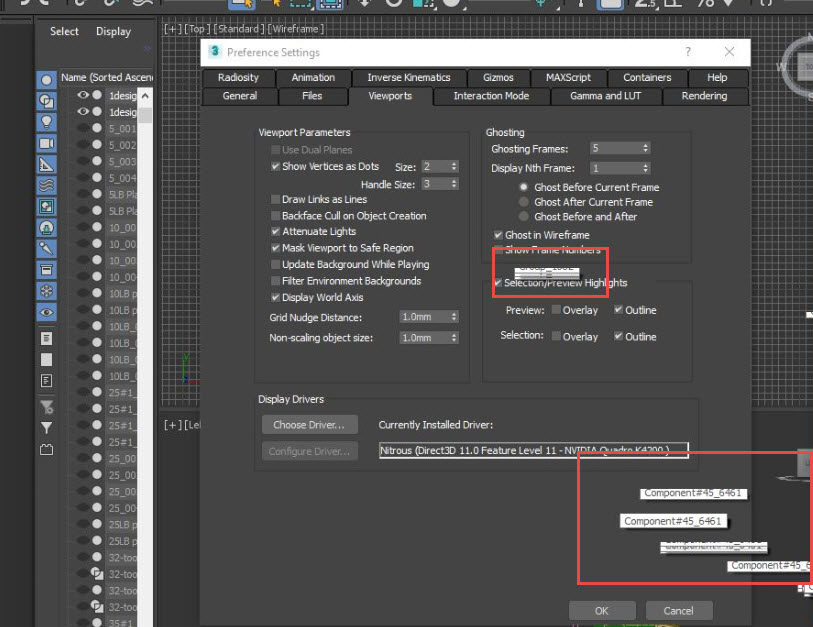Viewport: 813px width, 627px height.
Task: Click Scene Explorer list scroll up arrow
Action: pyautogui.click(x=146, y=96)
